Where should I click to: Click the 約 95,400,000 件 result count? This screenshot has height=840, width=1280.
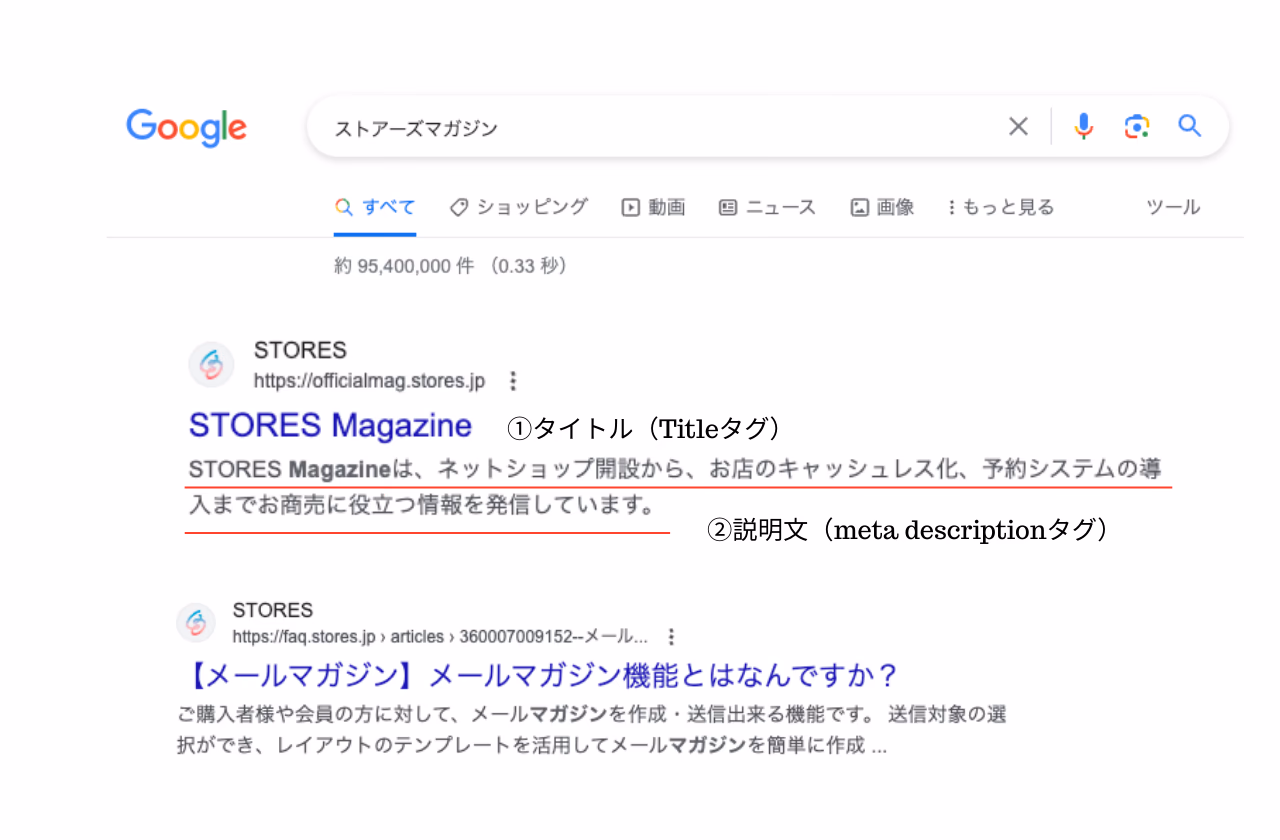[450, 266]
